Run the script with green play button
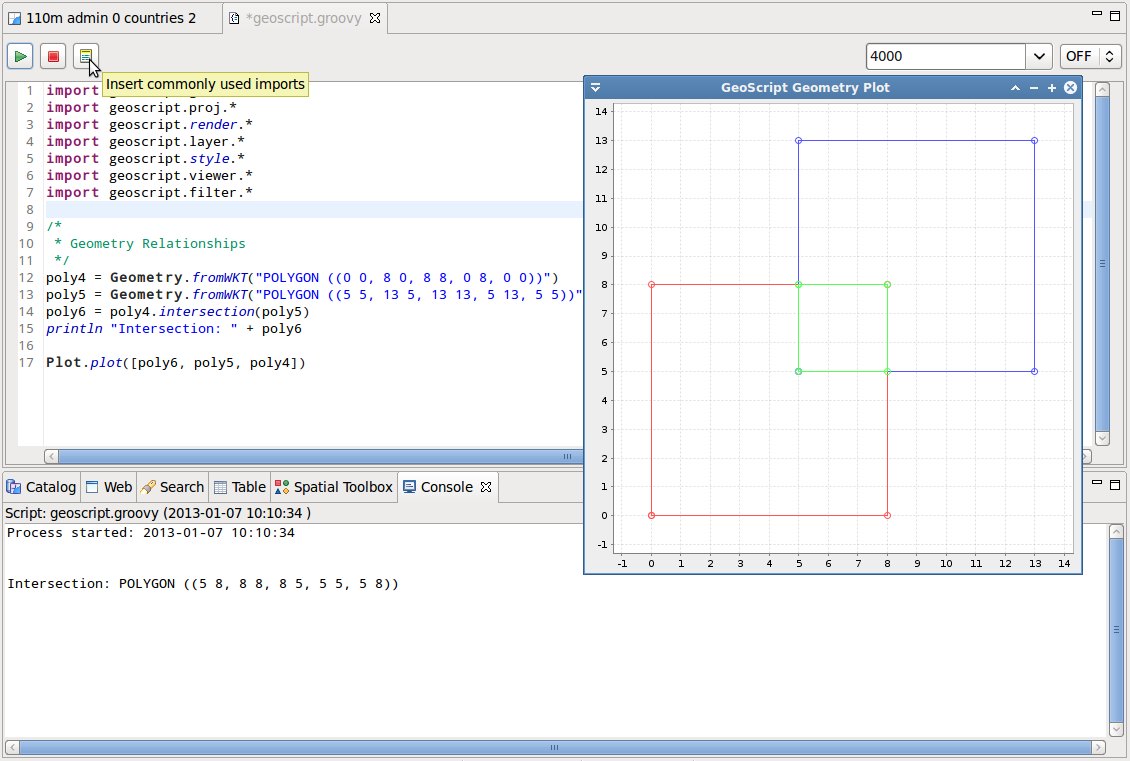 click(x=20, y=56)
